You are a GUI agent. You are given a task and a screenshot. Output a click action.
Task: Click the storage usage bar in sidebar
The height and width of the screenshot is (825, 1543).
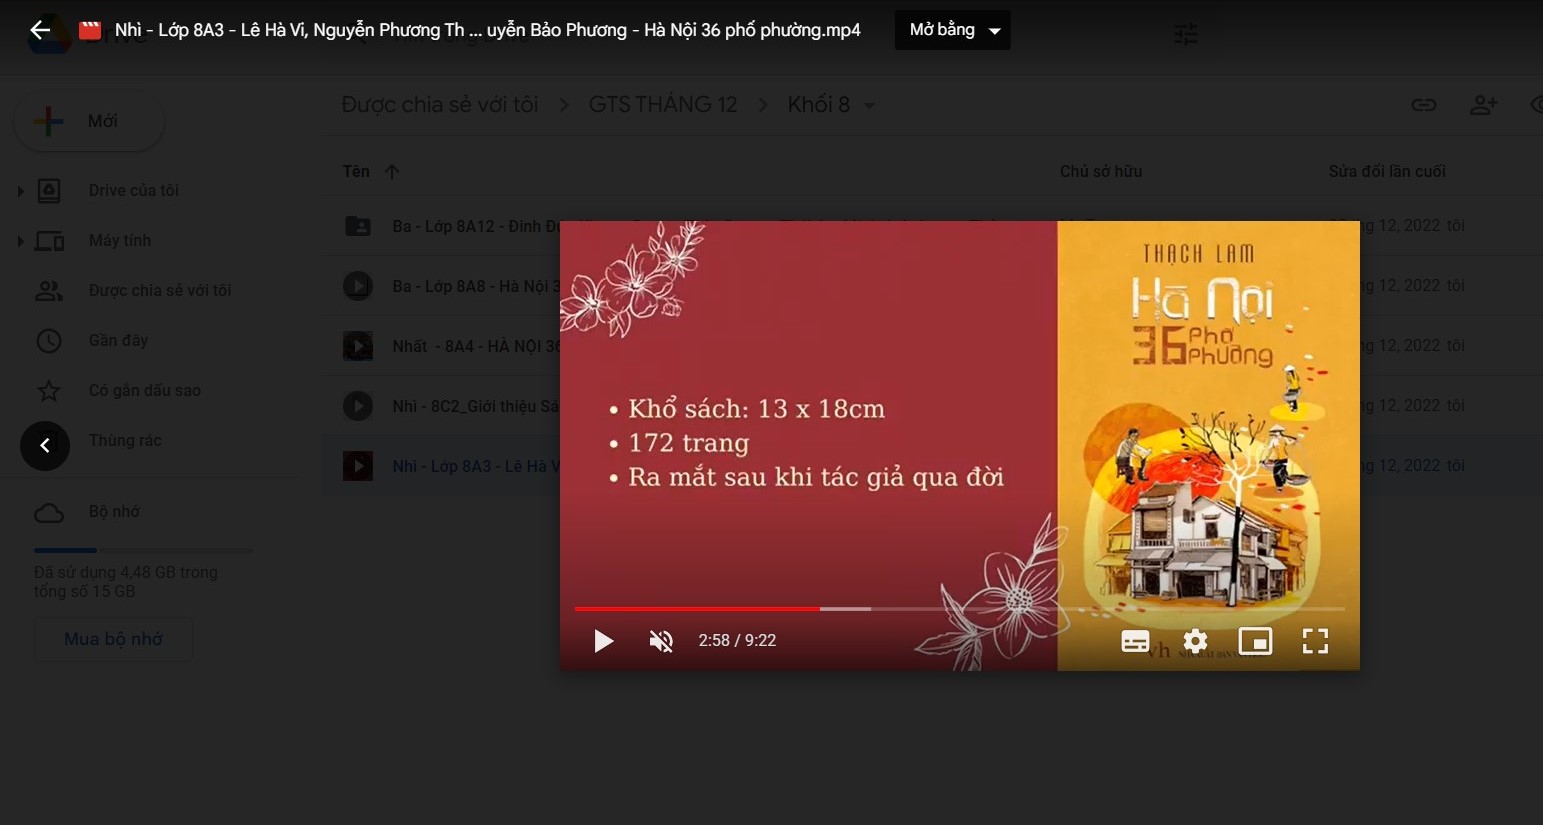pos(143,550)
